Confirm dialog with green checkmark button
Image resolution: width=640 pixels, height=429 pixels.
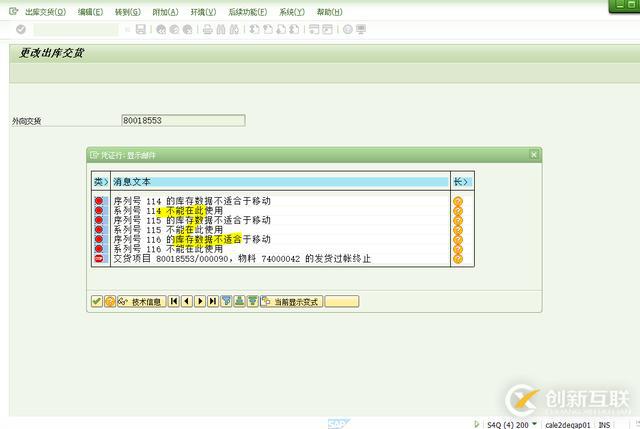(97, 301)
